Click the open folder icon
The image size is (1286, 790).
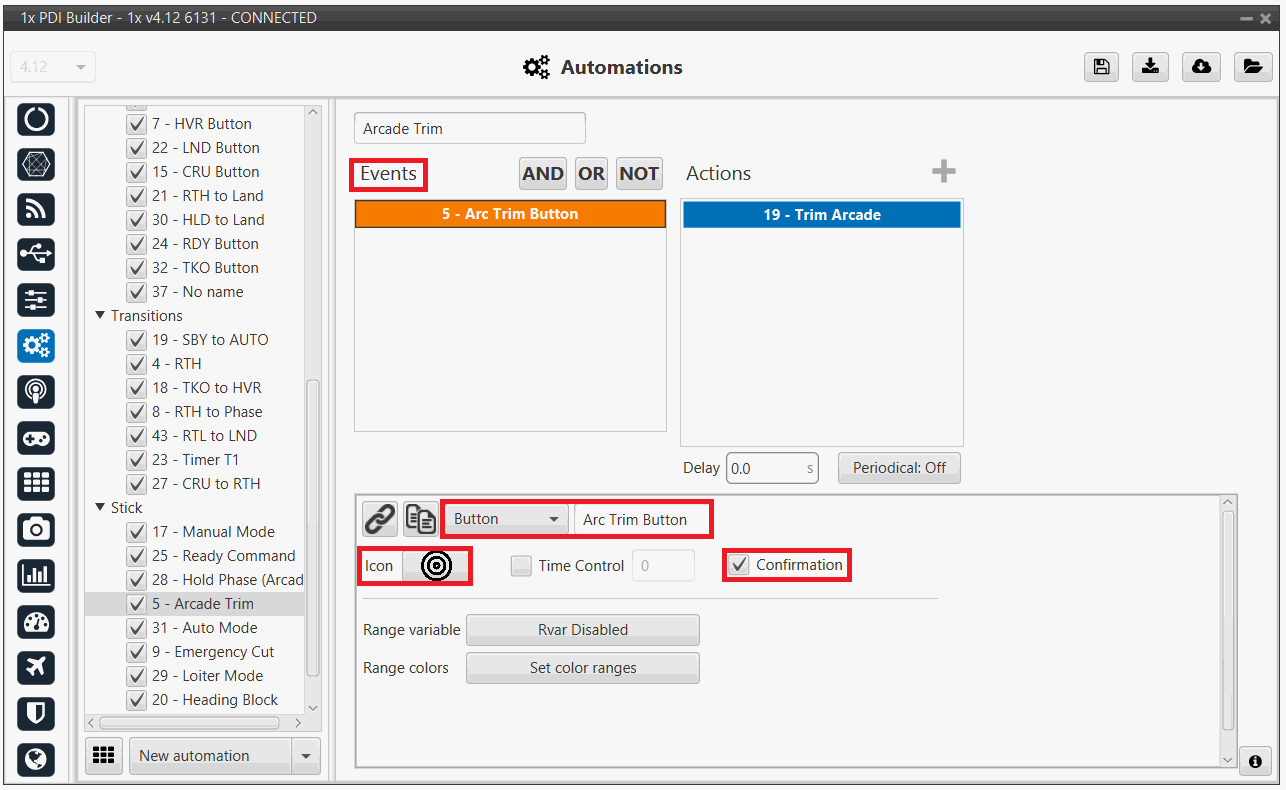coord(1251,67)
